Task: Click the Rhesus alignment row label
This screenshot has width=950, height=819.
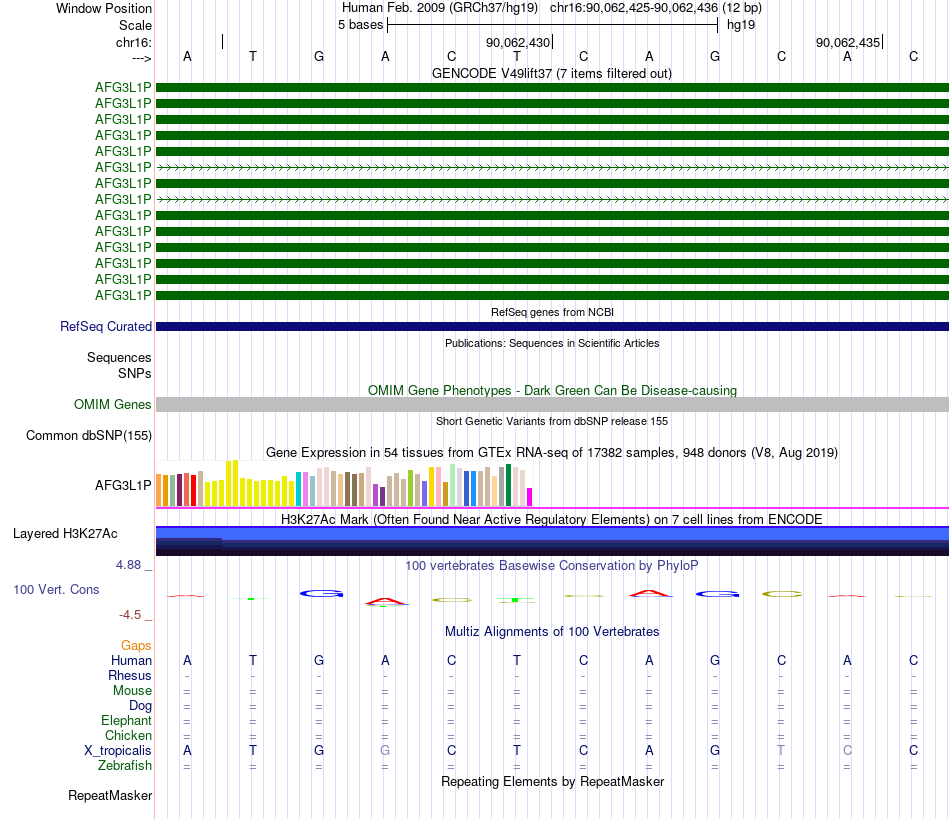Action: point(130,675)
